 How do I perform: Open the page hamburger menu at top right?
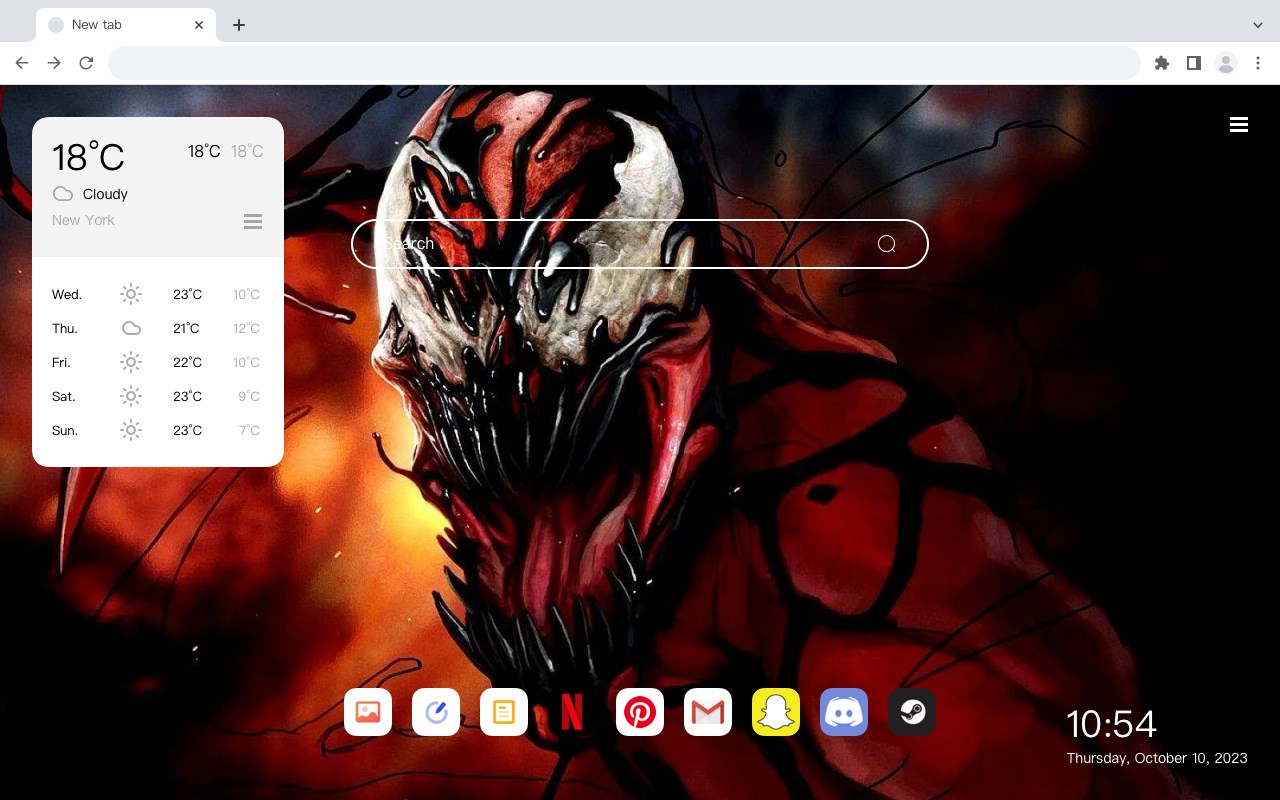[x=1239, y=124]
